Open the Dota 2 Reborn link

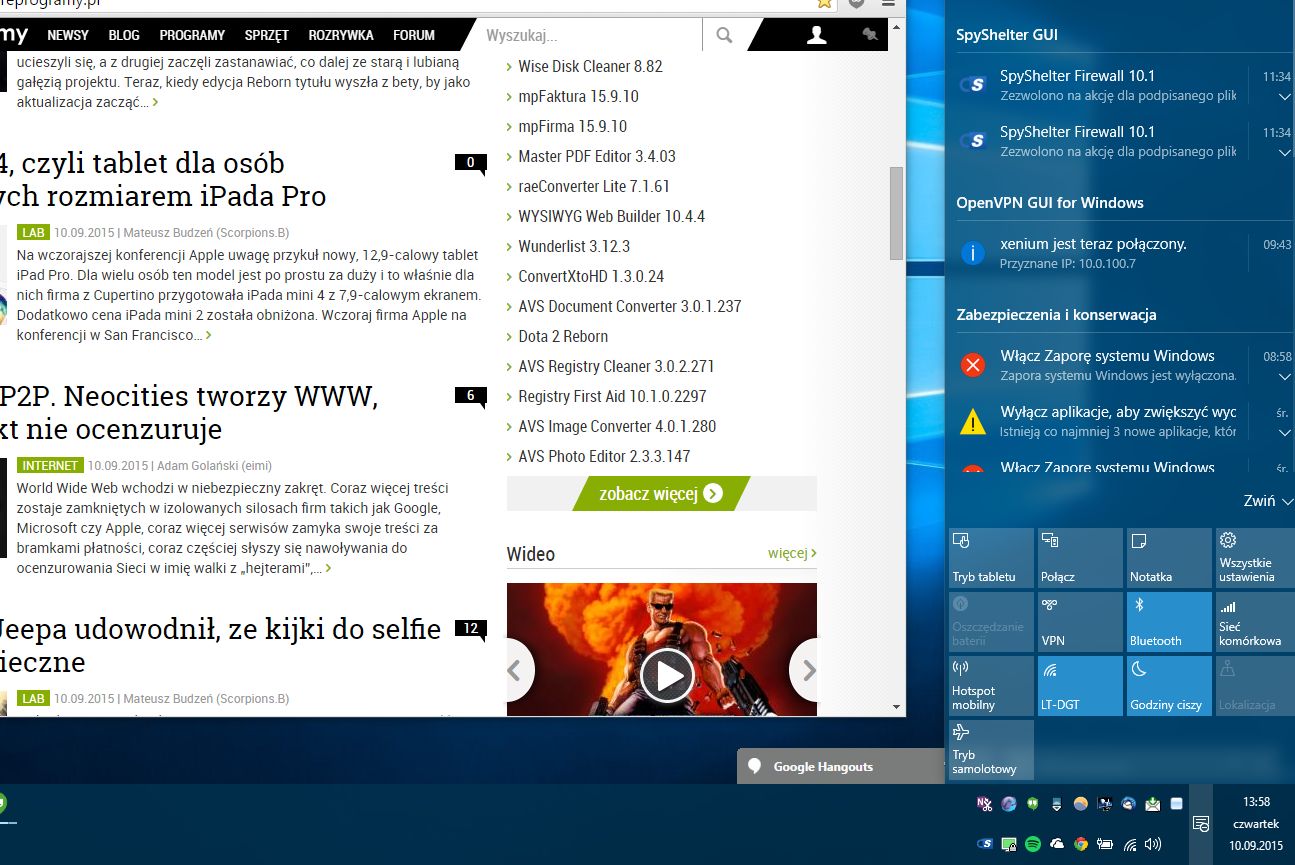click(563, 336)
